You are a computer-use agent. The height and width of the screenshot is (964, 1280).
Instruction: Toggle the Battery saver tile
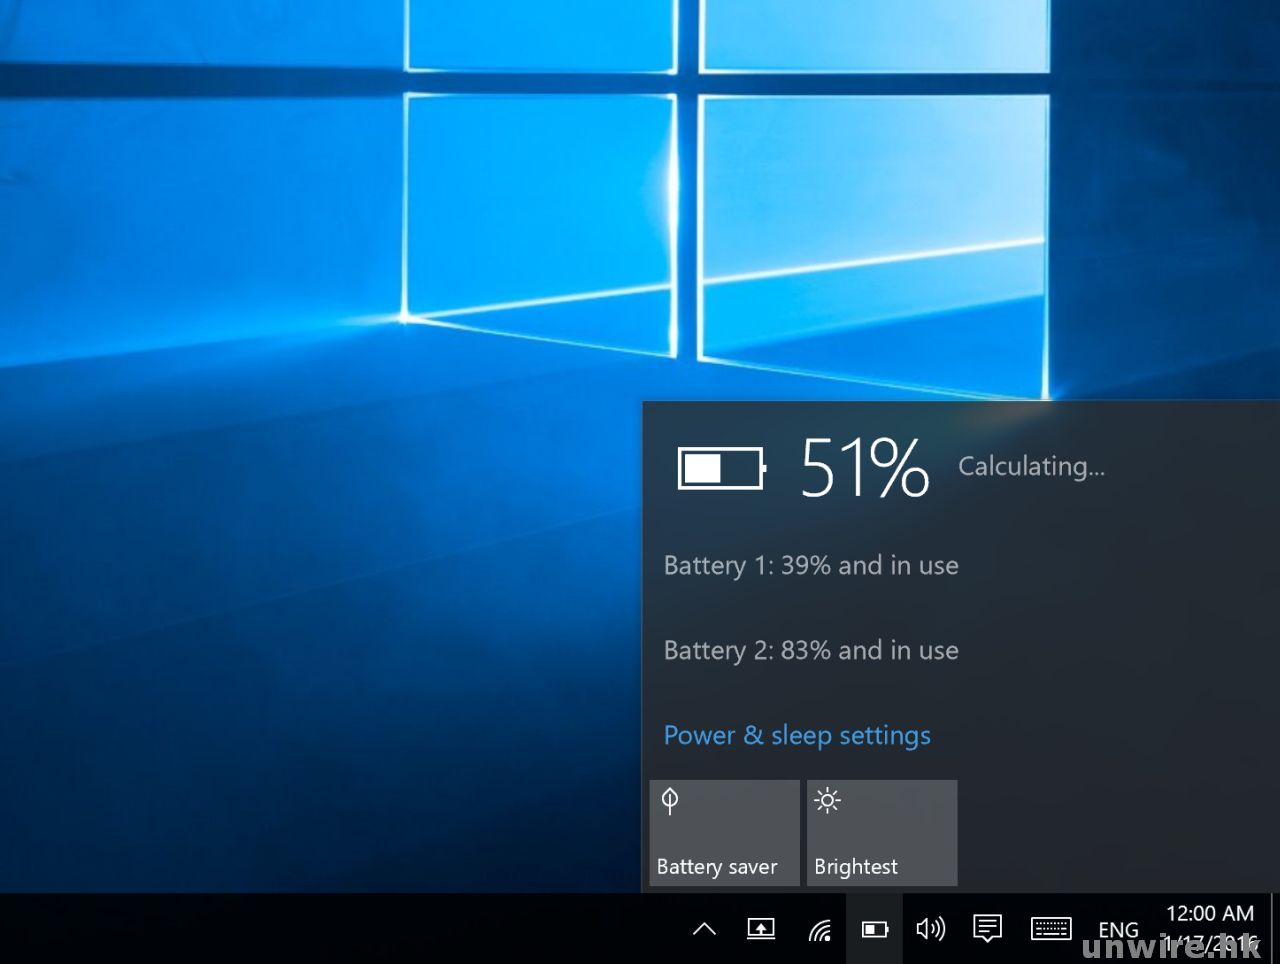(724, 832)
